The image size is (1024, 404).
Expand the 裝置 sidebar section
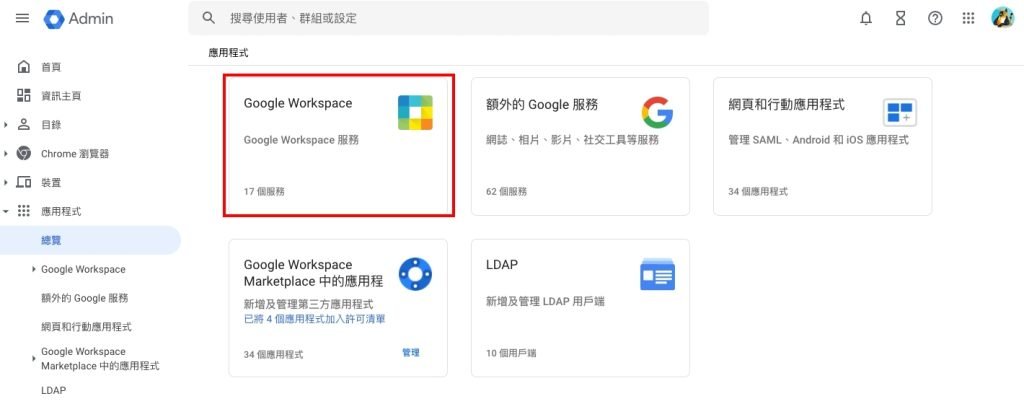[6, 182]
